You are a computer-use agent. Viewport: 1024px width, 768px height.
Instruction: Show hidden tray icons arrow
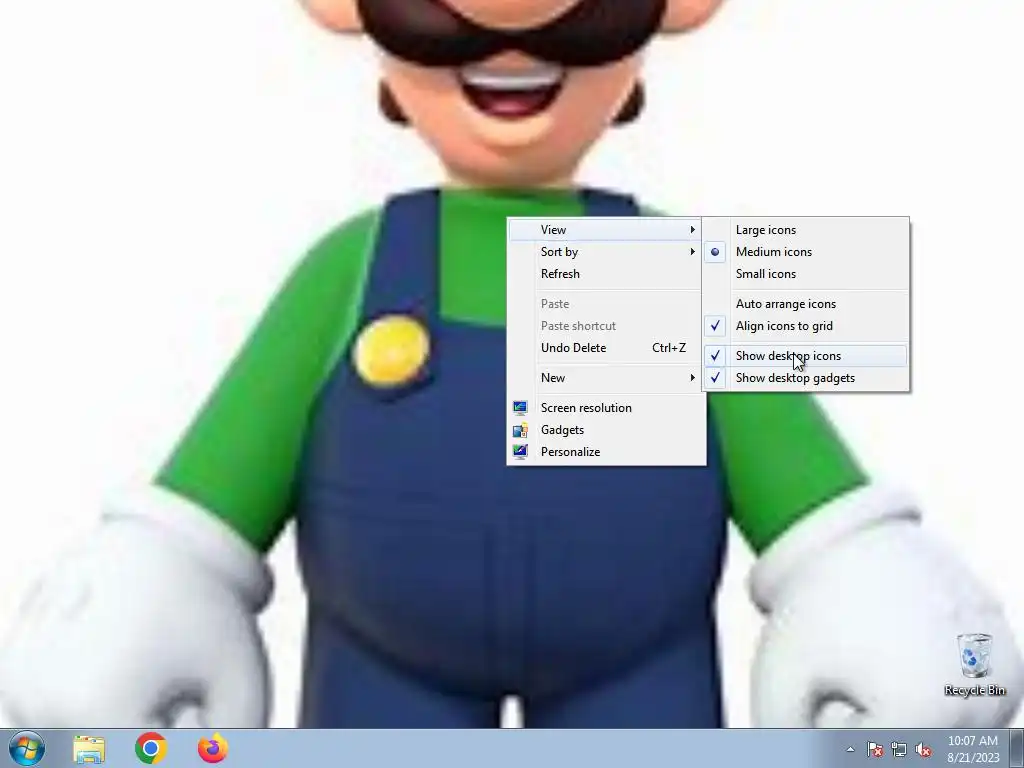(x=850, y=749)
